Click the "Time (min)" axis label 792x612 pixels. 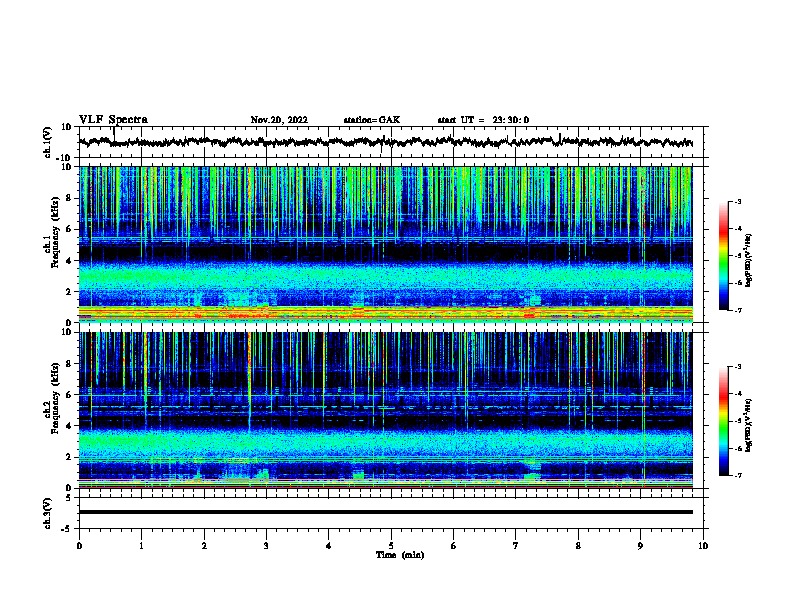[400, 555]
